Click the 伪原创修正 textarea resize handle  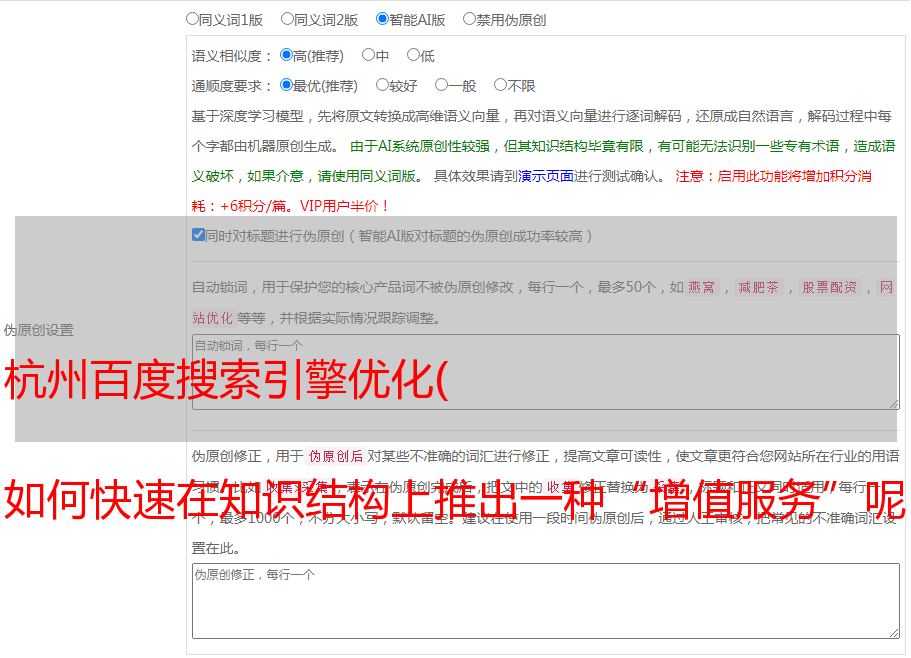pos(894,633)
